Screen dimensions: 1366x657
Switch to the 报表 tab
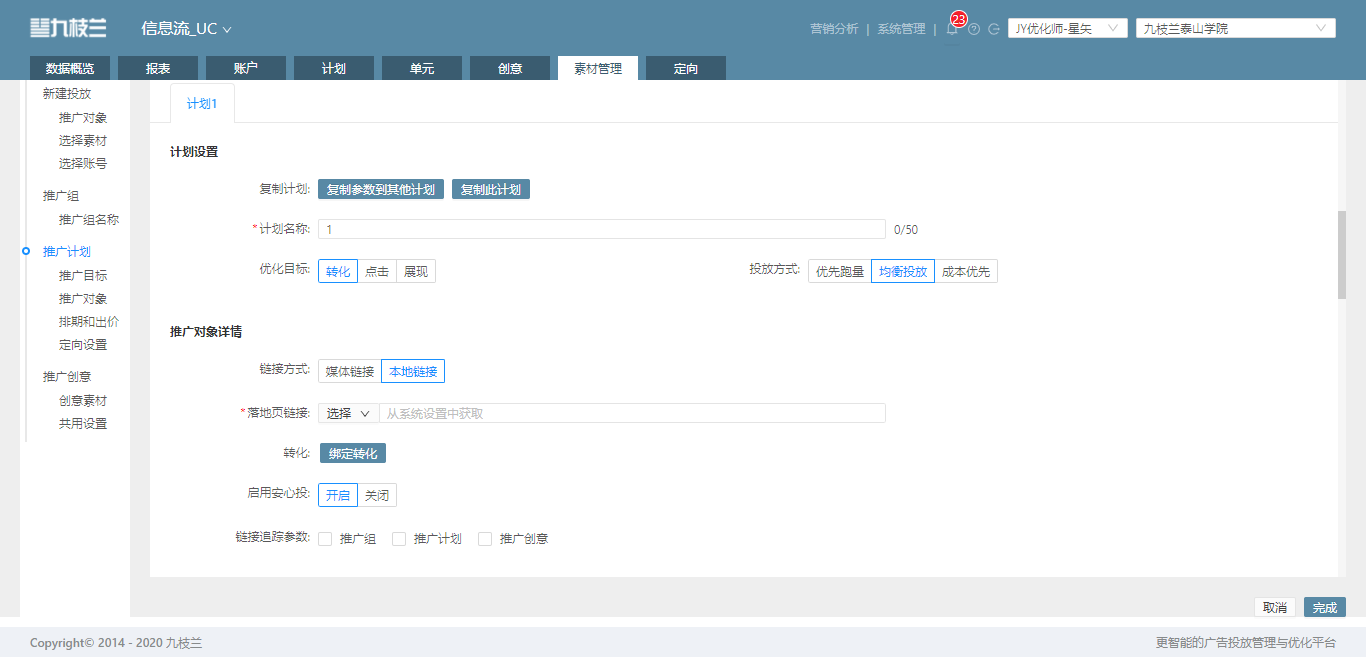(x=158, y=68)
